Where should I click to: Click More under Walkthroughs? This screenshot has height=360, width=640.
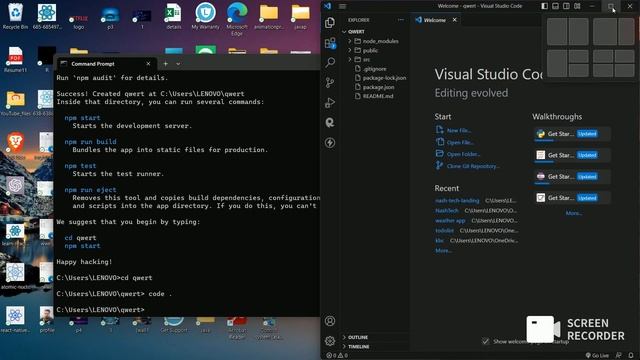click(x=573, y=213)
